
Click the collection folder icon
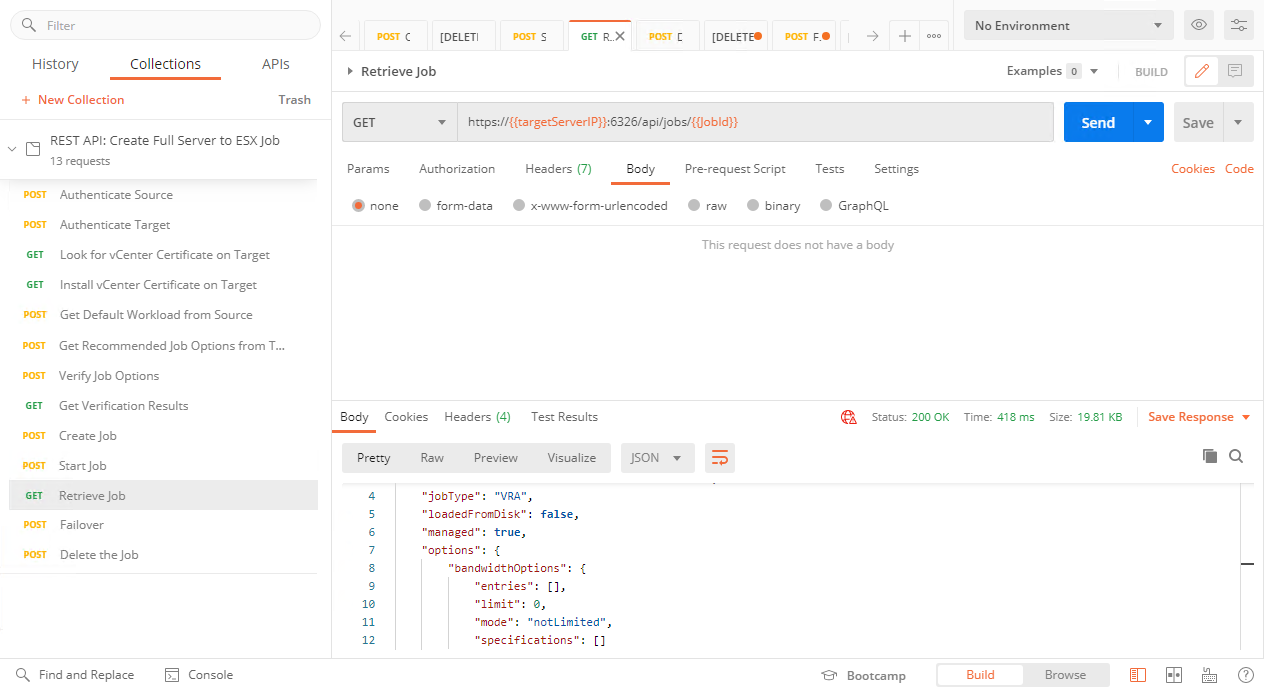pos(33,149)
